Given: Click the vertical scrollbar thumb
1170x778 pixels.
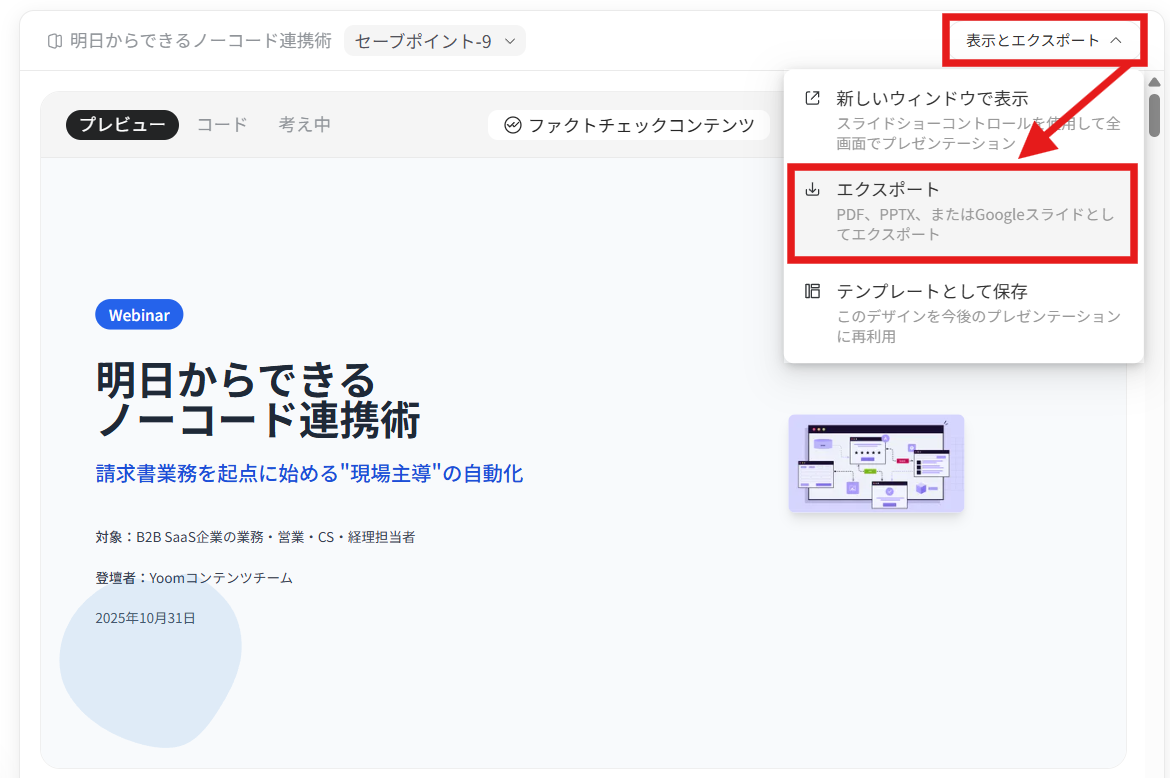Looking at the screenshot, I should point(1154,115).
